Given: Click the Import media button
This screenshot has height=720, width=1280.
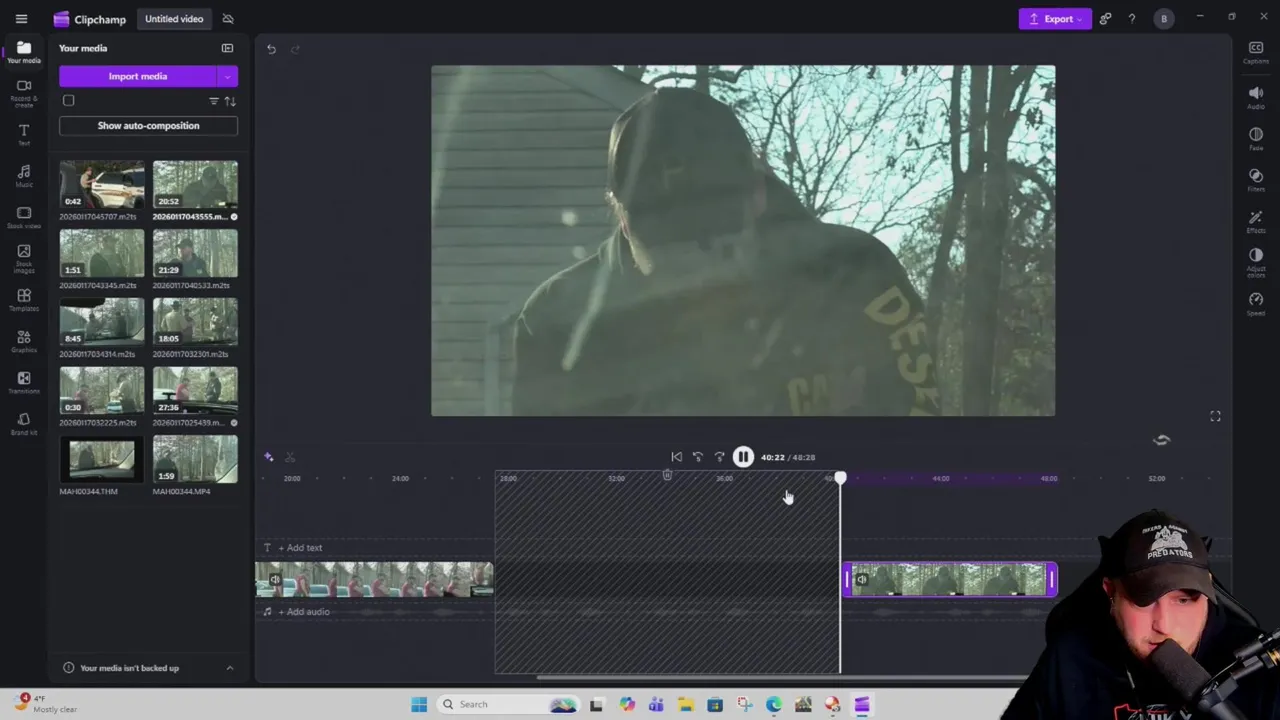Looking at the screenshot, I should pyautogui.click(x=138, y=76).
